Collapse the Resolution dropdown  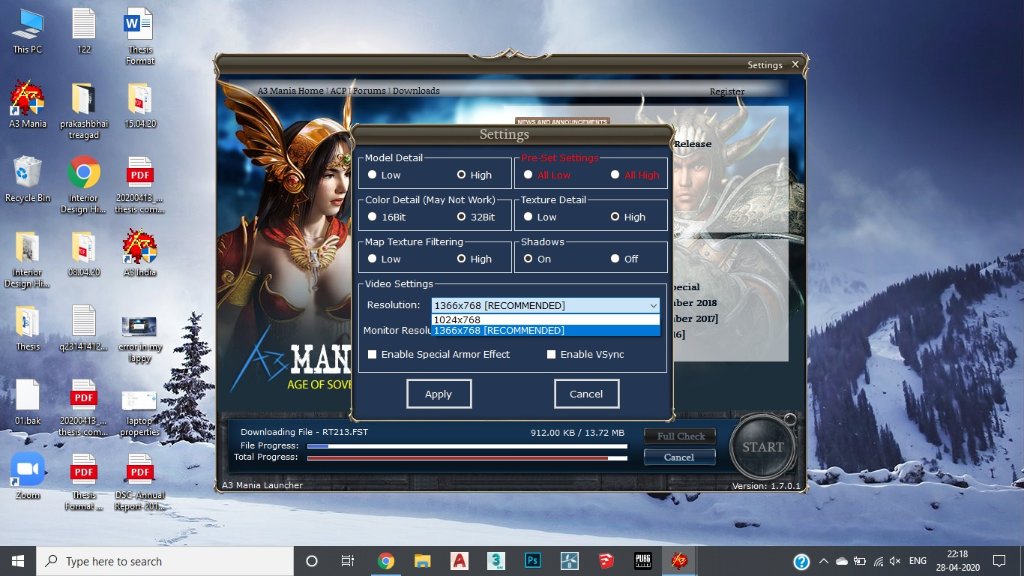pyautogui.click(x=652, y=306)
